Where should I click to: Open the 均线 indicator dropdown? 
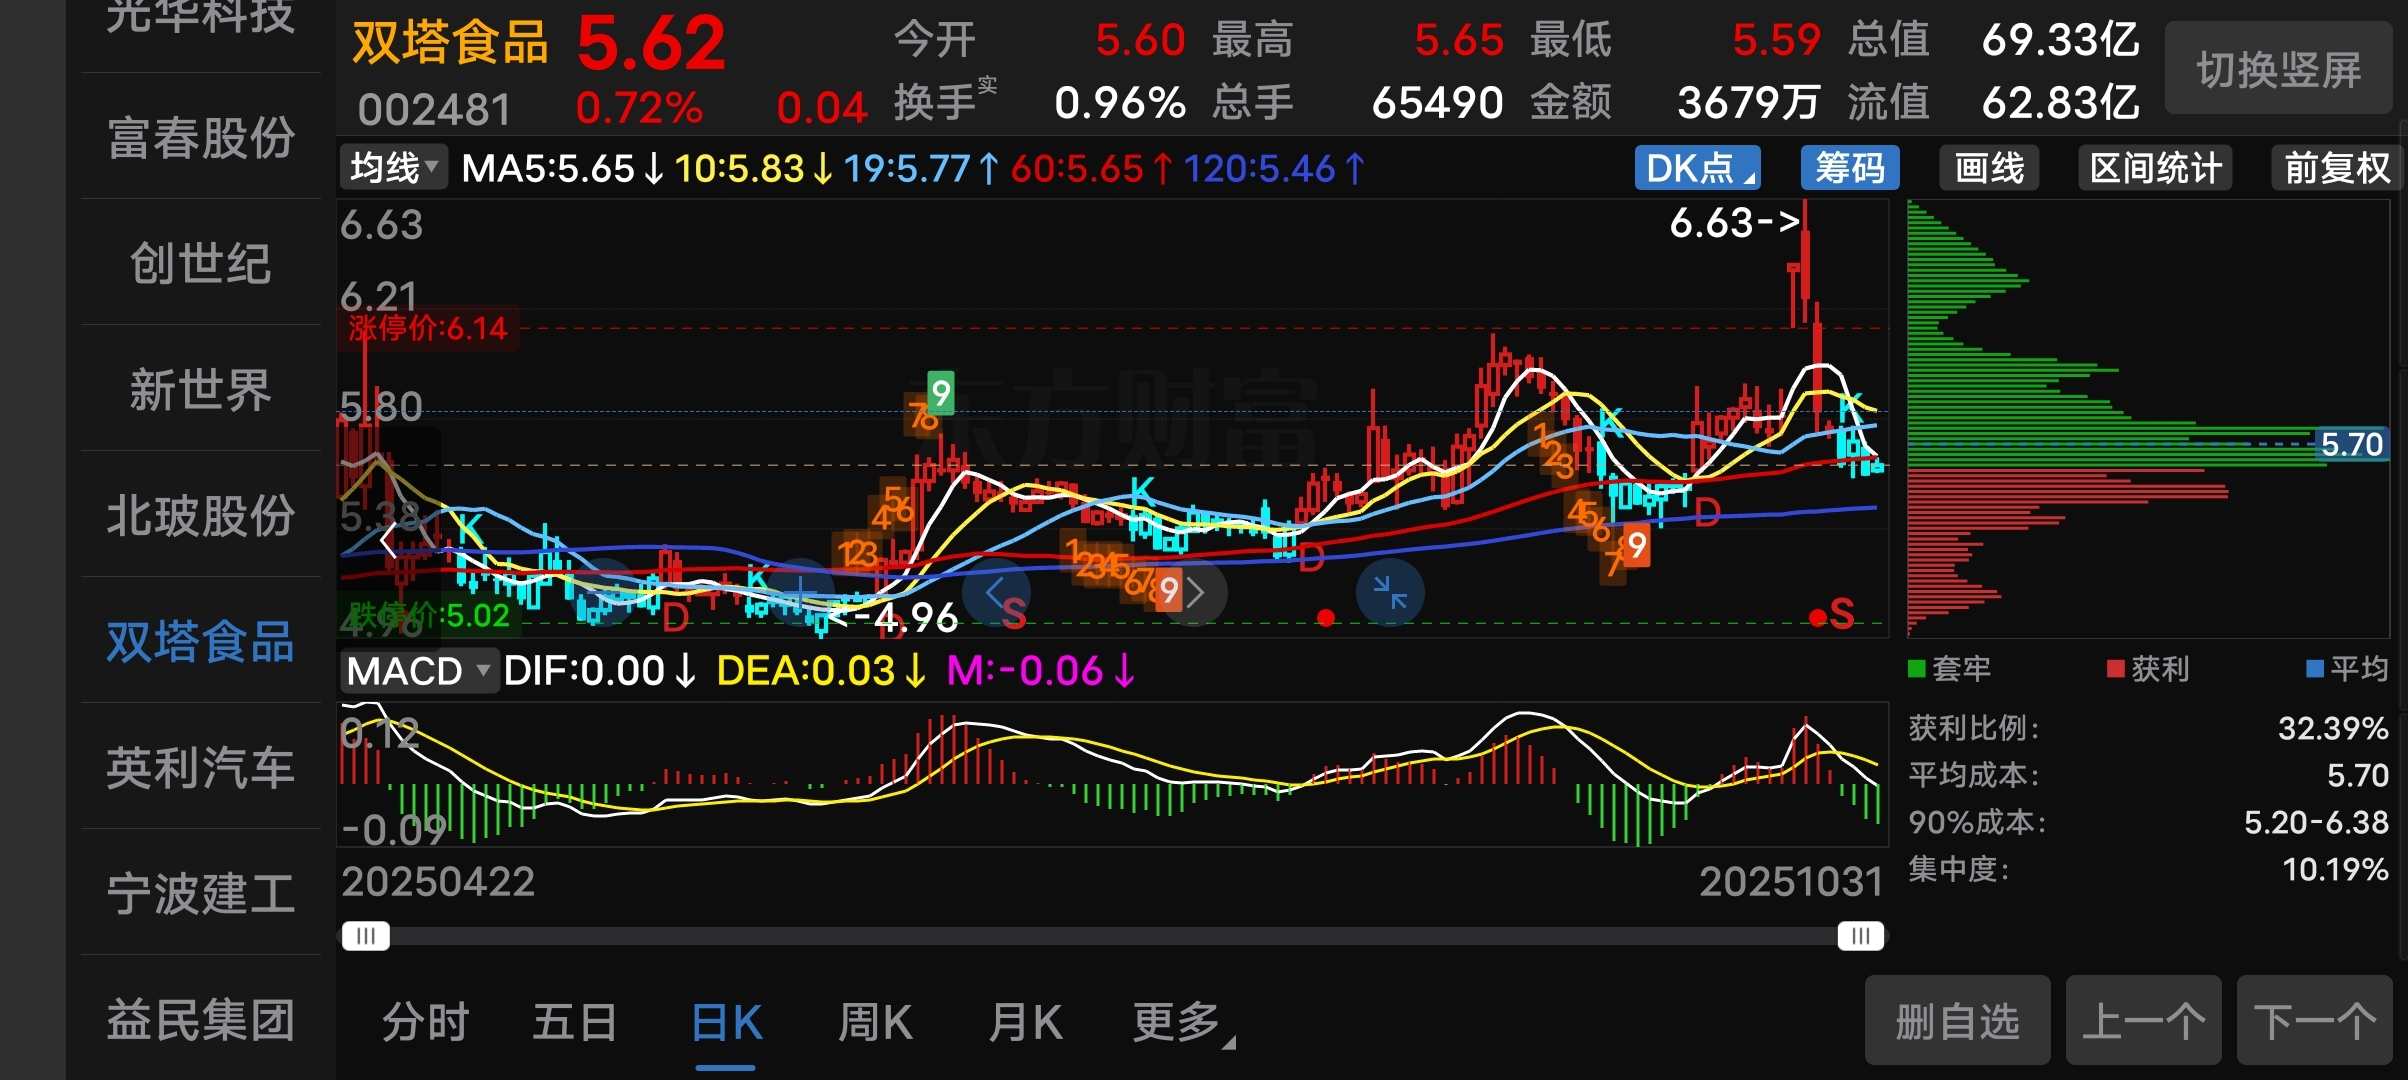pos(394,168)
